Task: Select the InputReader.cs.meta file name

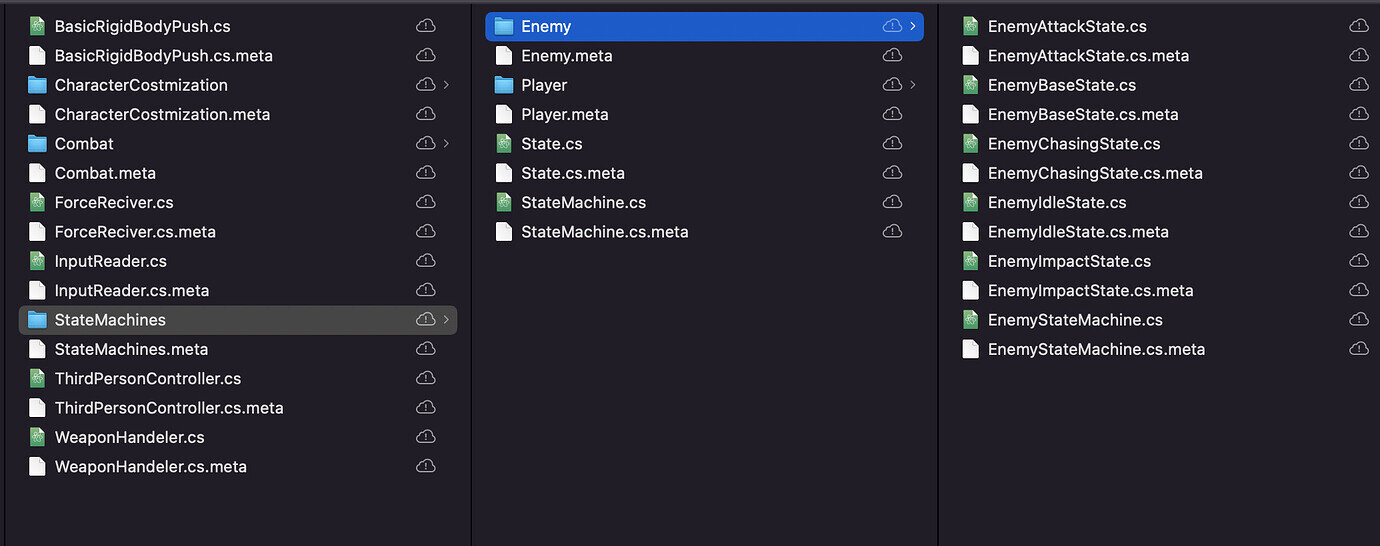Action: coord(132,291)
